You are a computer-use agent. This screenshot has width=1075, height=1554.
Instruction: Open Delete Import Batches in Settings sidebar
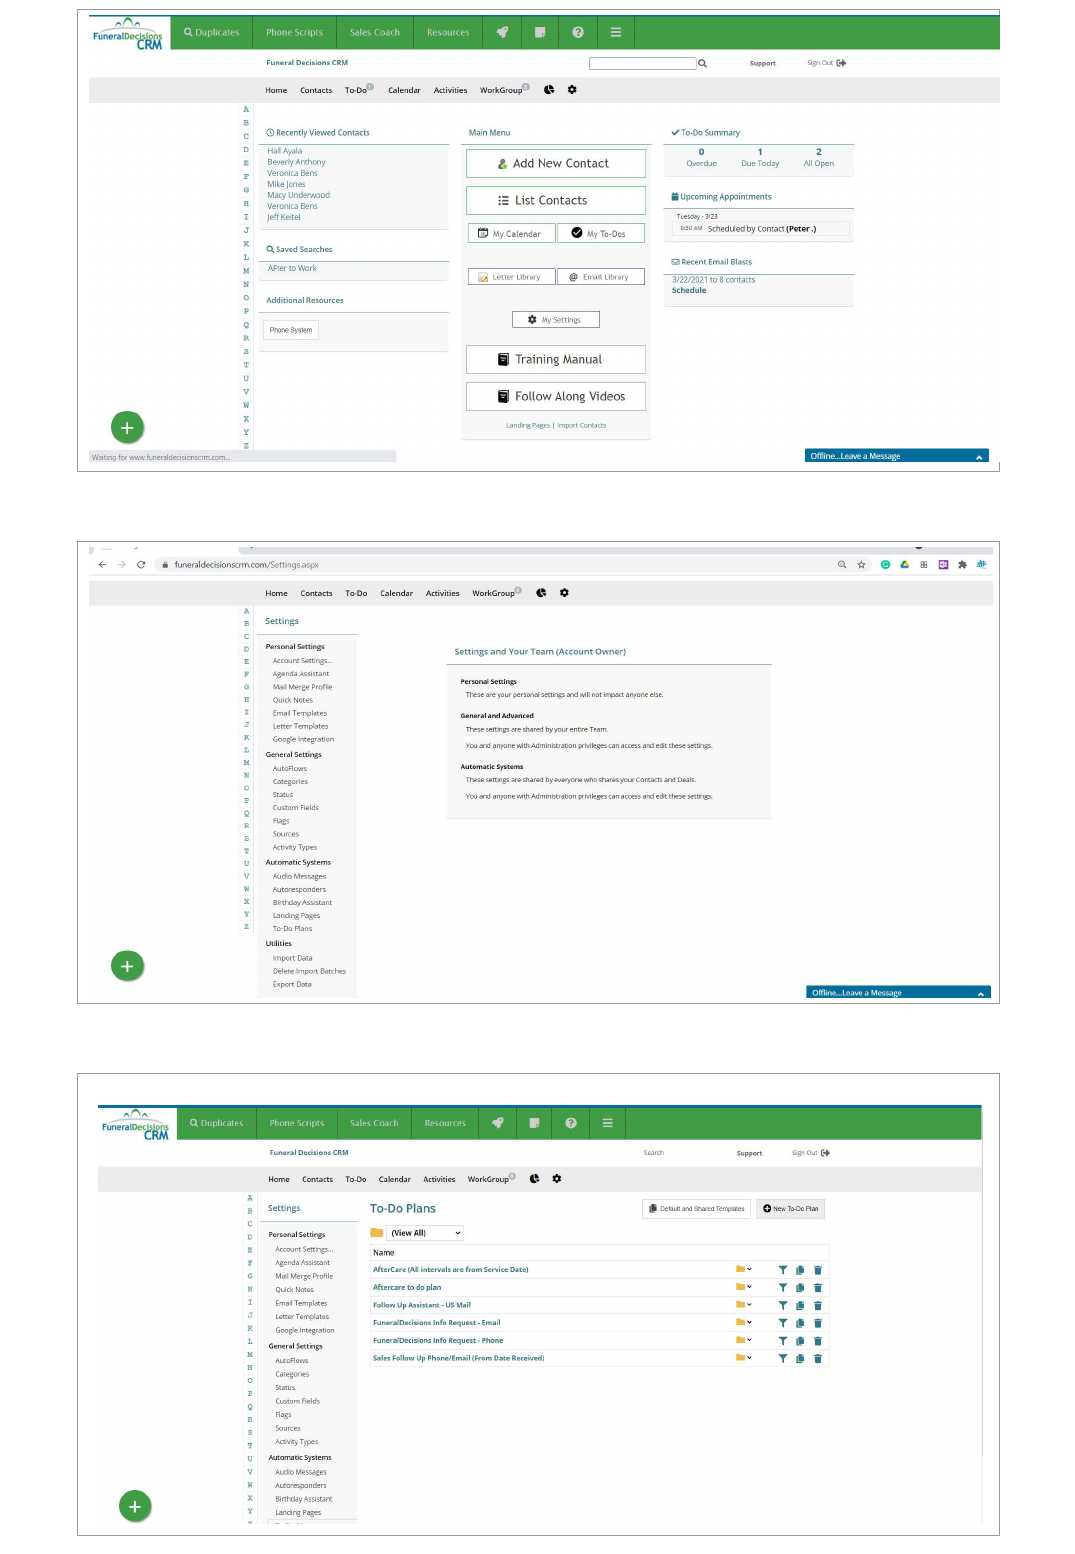point(309,972)
